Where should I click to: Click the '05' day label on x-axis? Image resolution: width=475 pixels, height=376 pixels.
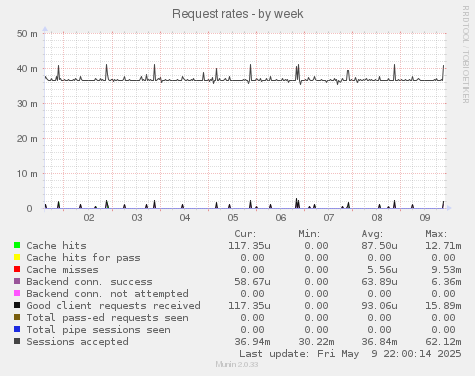(233, 218)
